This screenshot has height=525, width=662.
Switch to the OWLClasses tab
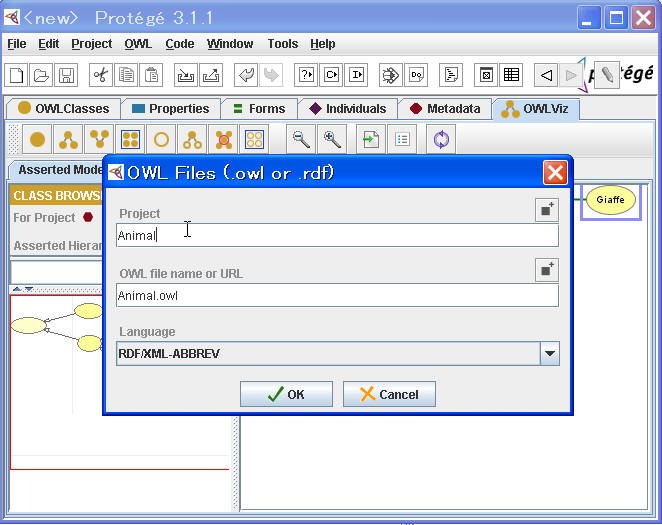pyautogui.click(x=63, y=108)
